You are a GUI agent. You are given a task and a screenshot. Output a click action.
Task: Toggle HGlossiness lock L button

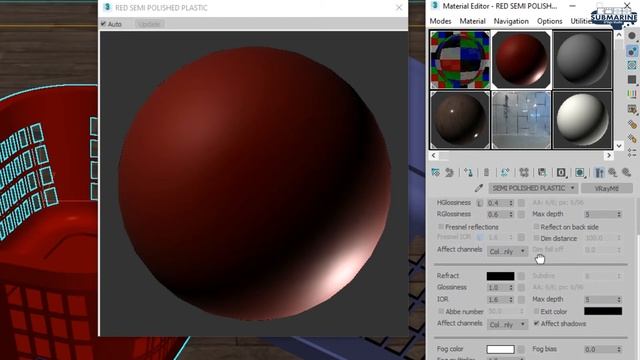pos(480,203)
